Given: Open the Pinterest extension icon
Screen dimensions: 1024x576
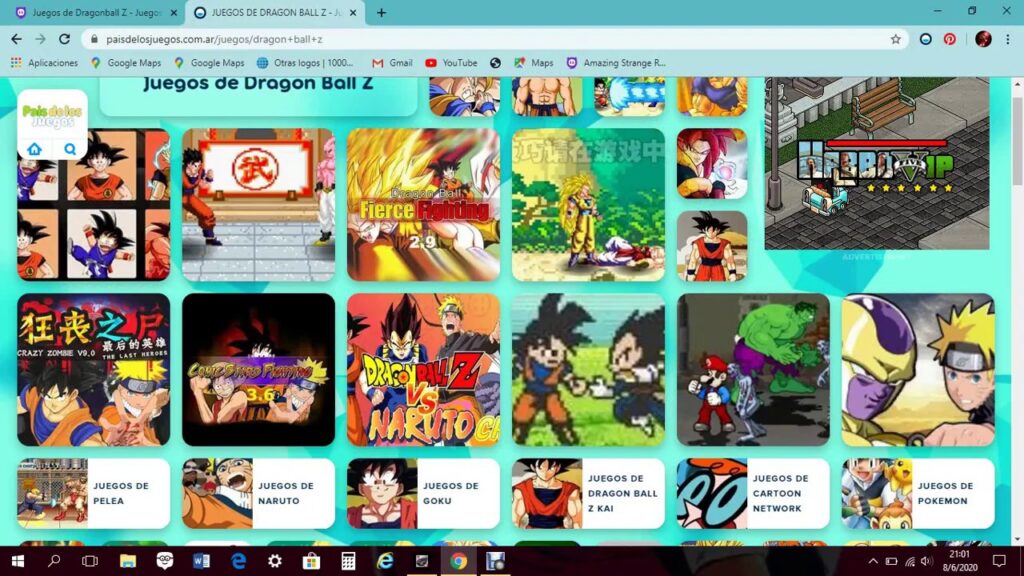Looking at the screenshot, I should [949, 39].
